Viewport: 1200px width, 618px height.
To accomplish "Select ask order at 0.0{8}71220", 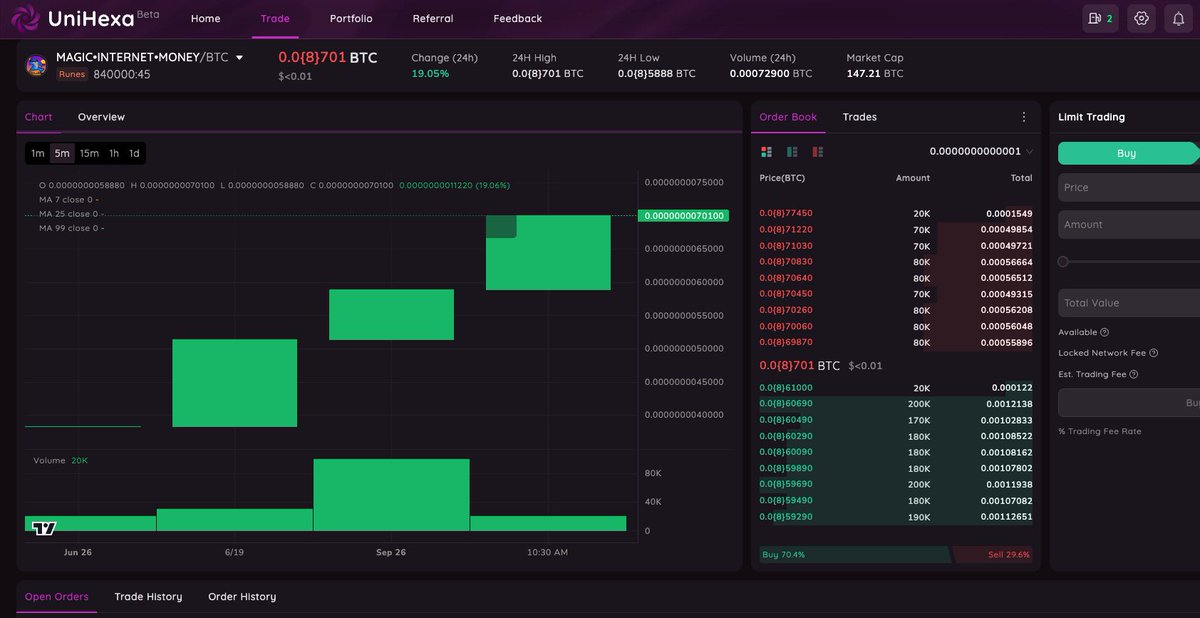I will tap(896, 230).
